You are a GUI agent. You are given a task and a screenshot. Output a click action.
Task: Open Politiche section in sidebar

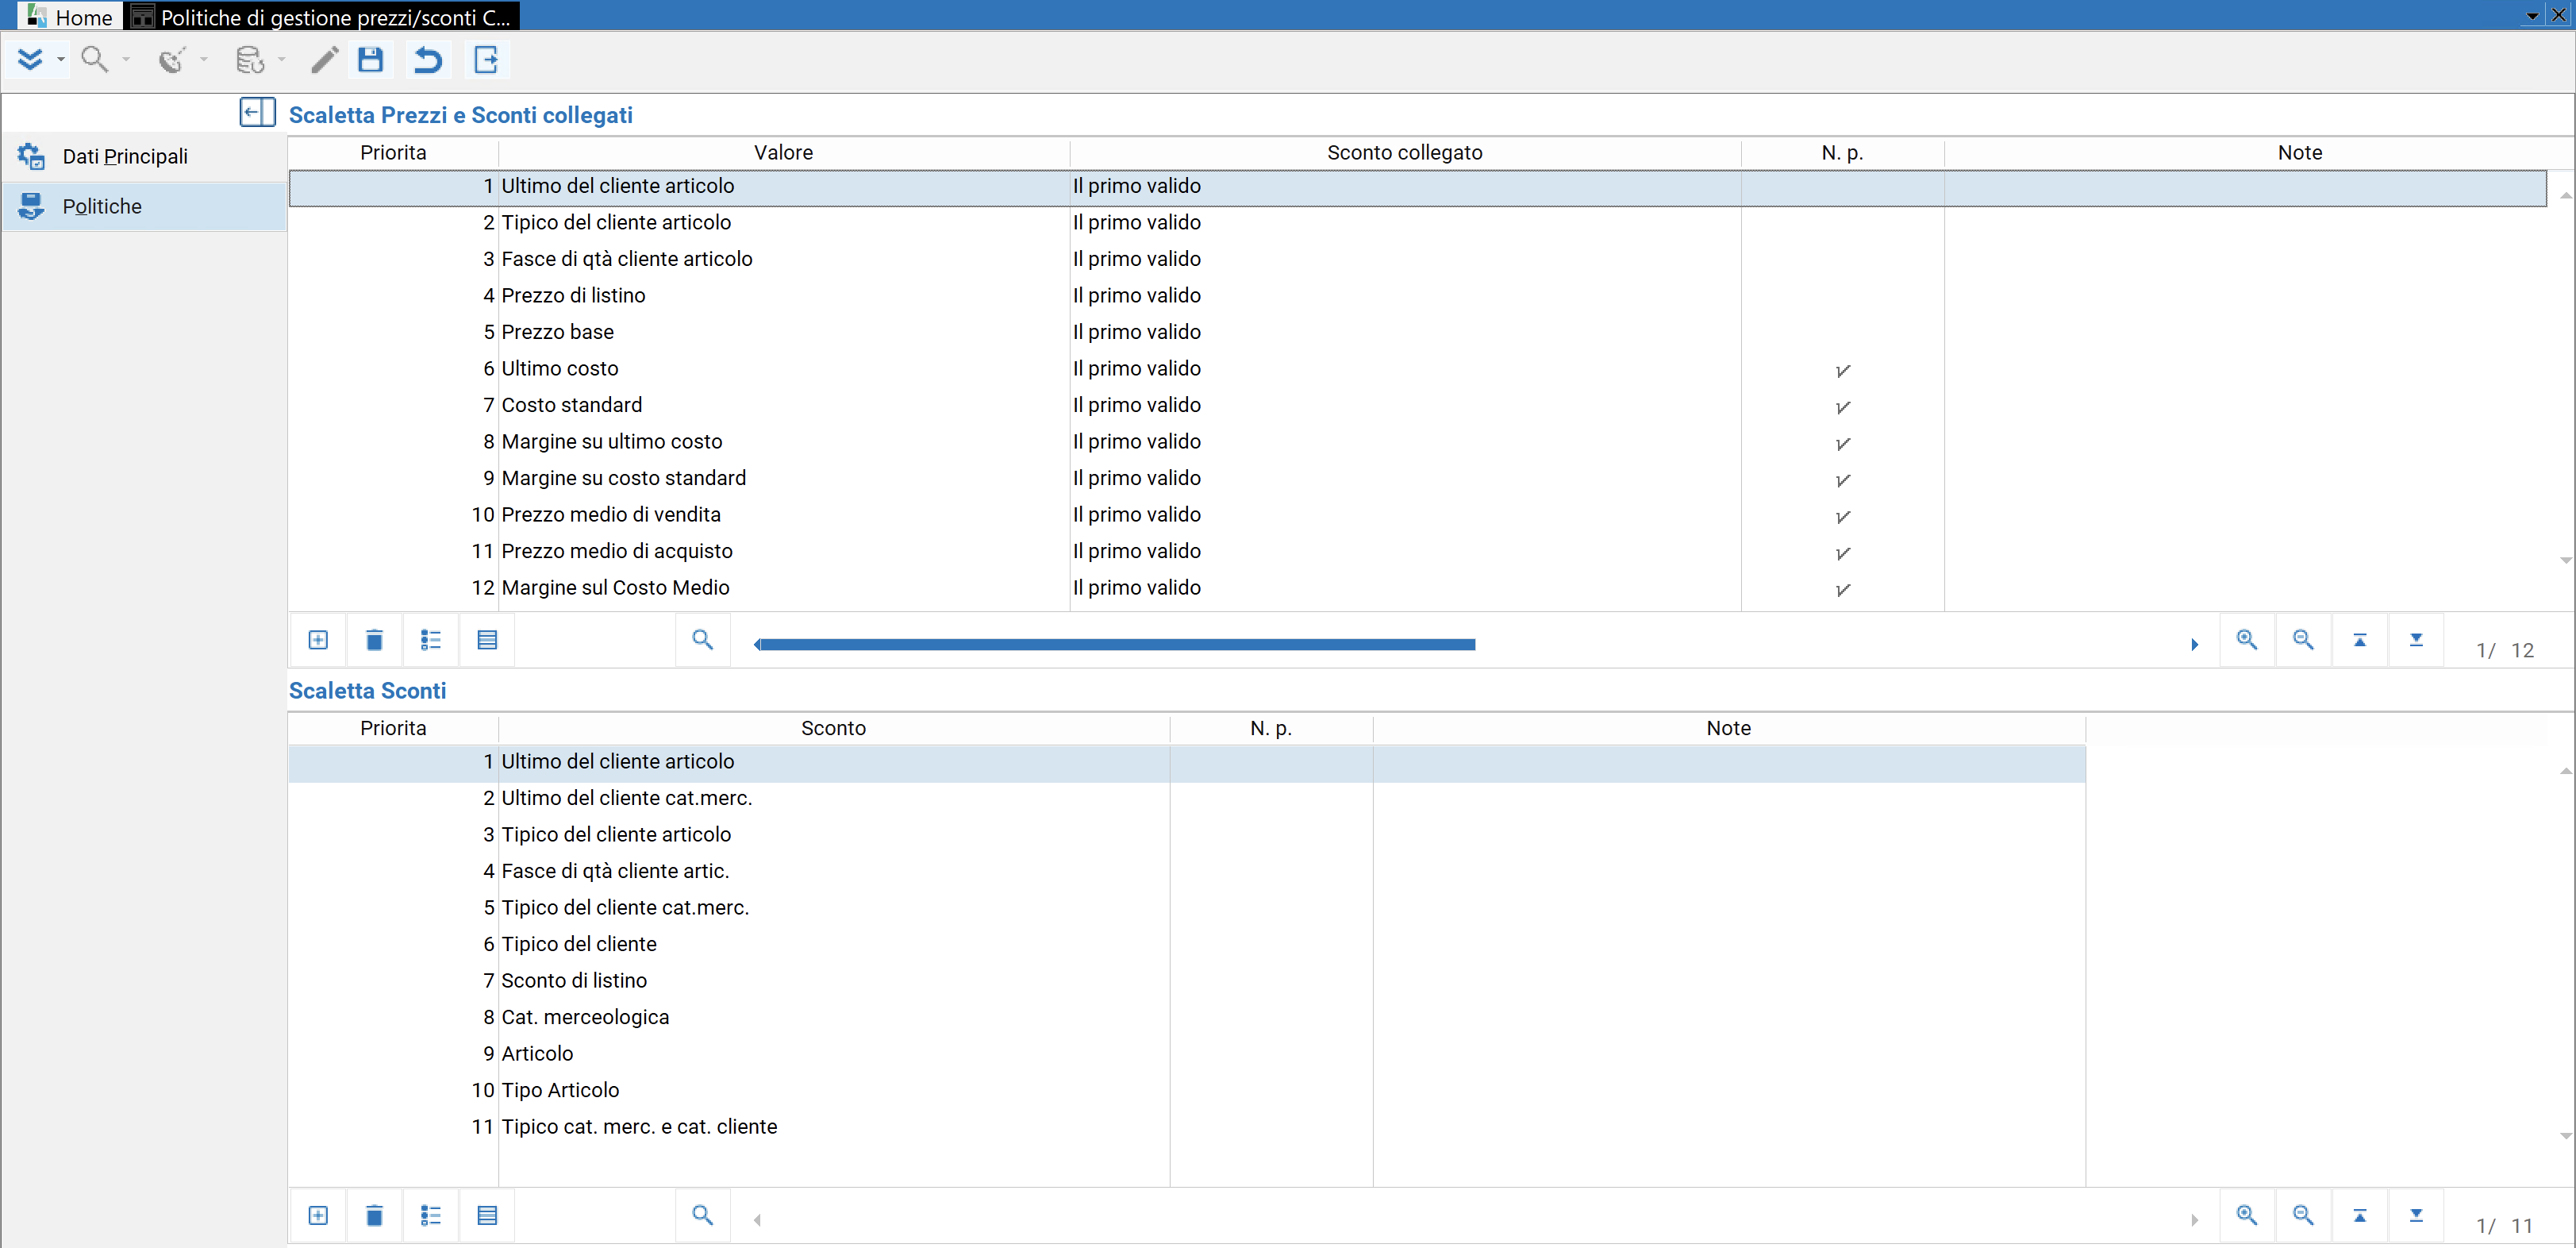[x=144, y=206]
